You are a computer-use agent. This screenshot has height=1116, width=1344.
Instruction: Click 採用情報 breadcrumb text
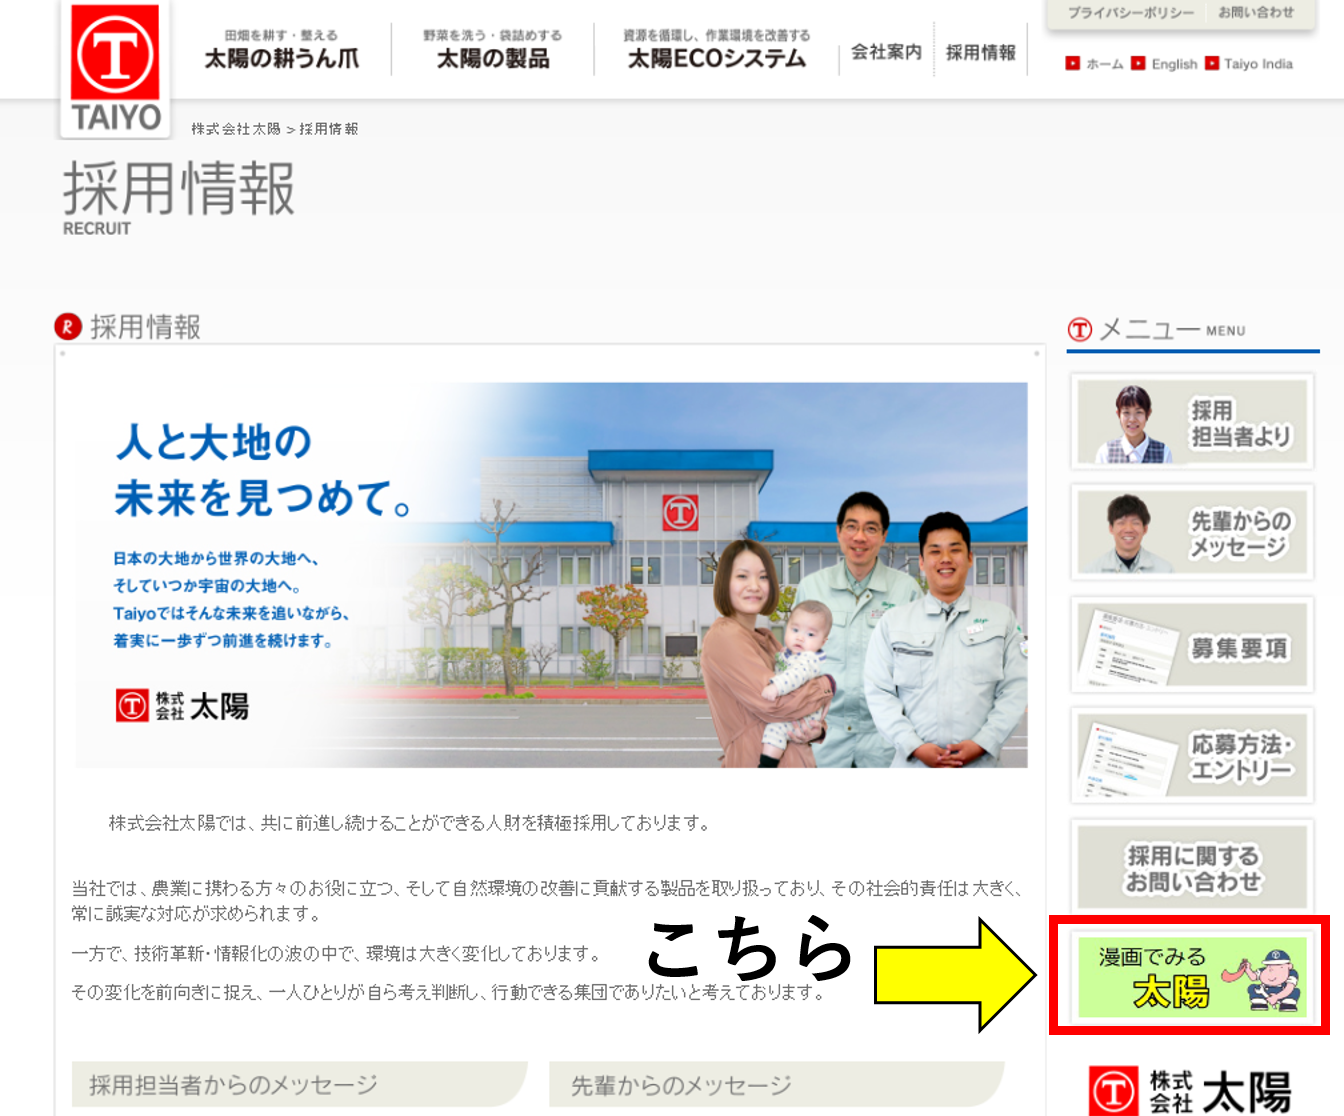tap(329, 129)
